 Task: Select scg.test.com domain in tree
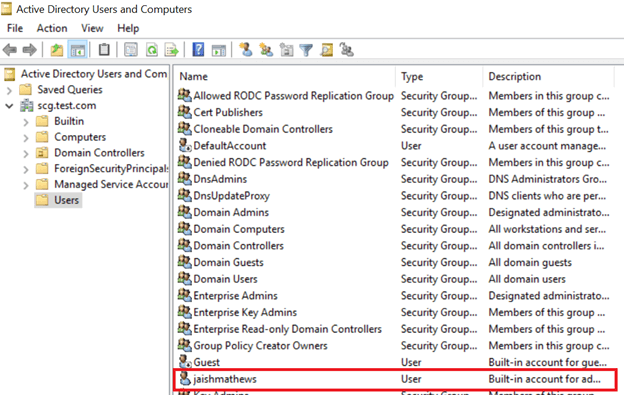(66, 105)
